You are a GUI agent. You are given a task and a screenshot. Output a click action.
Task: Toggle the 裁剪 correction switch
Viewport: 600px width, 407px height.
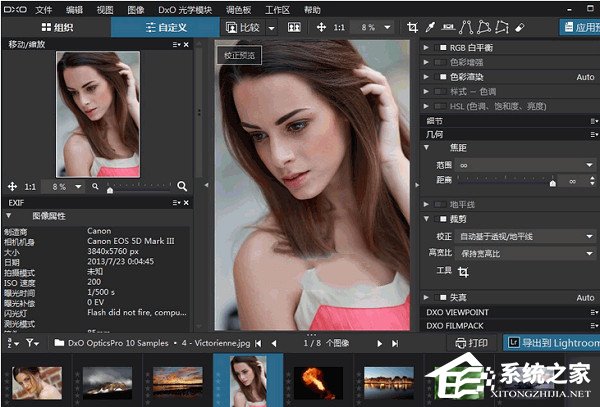coord(440,219)
